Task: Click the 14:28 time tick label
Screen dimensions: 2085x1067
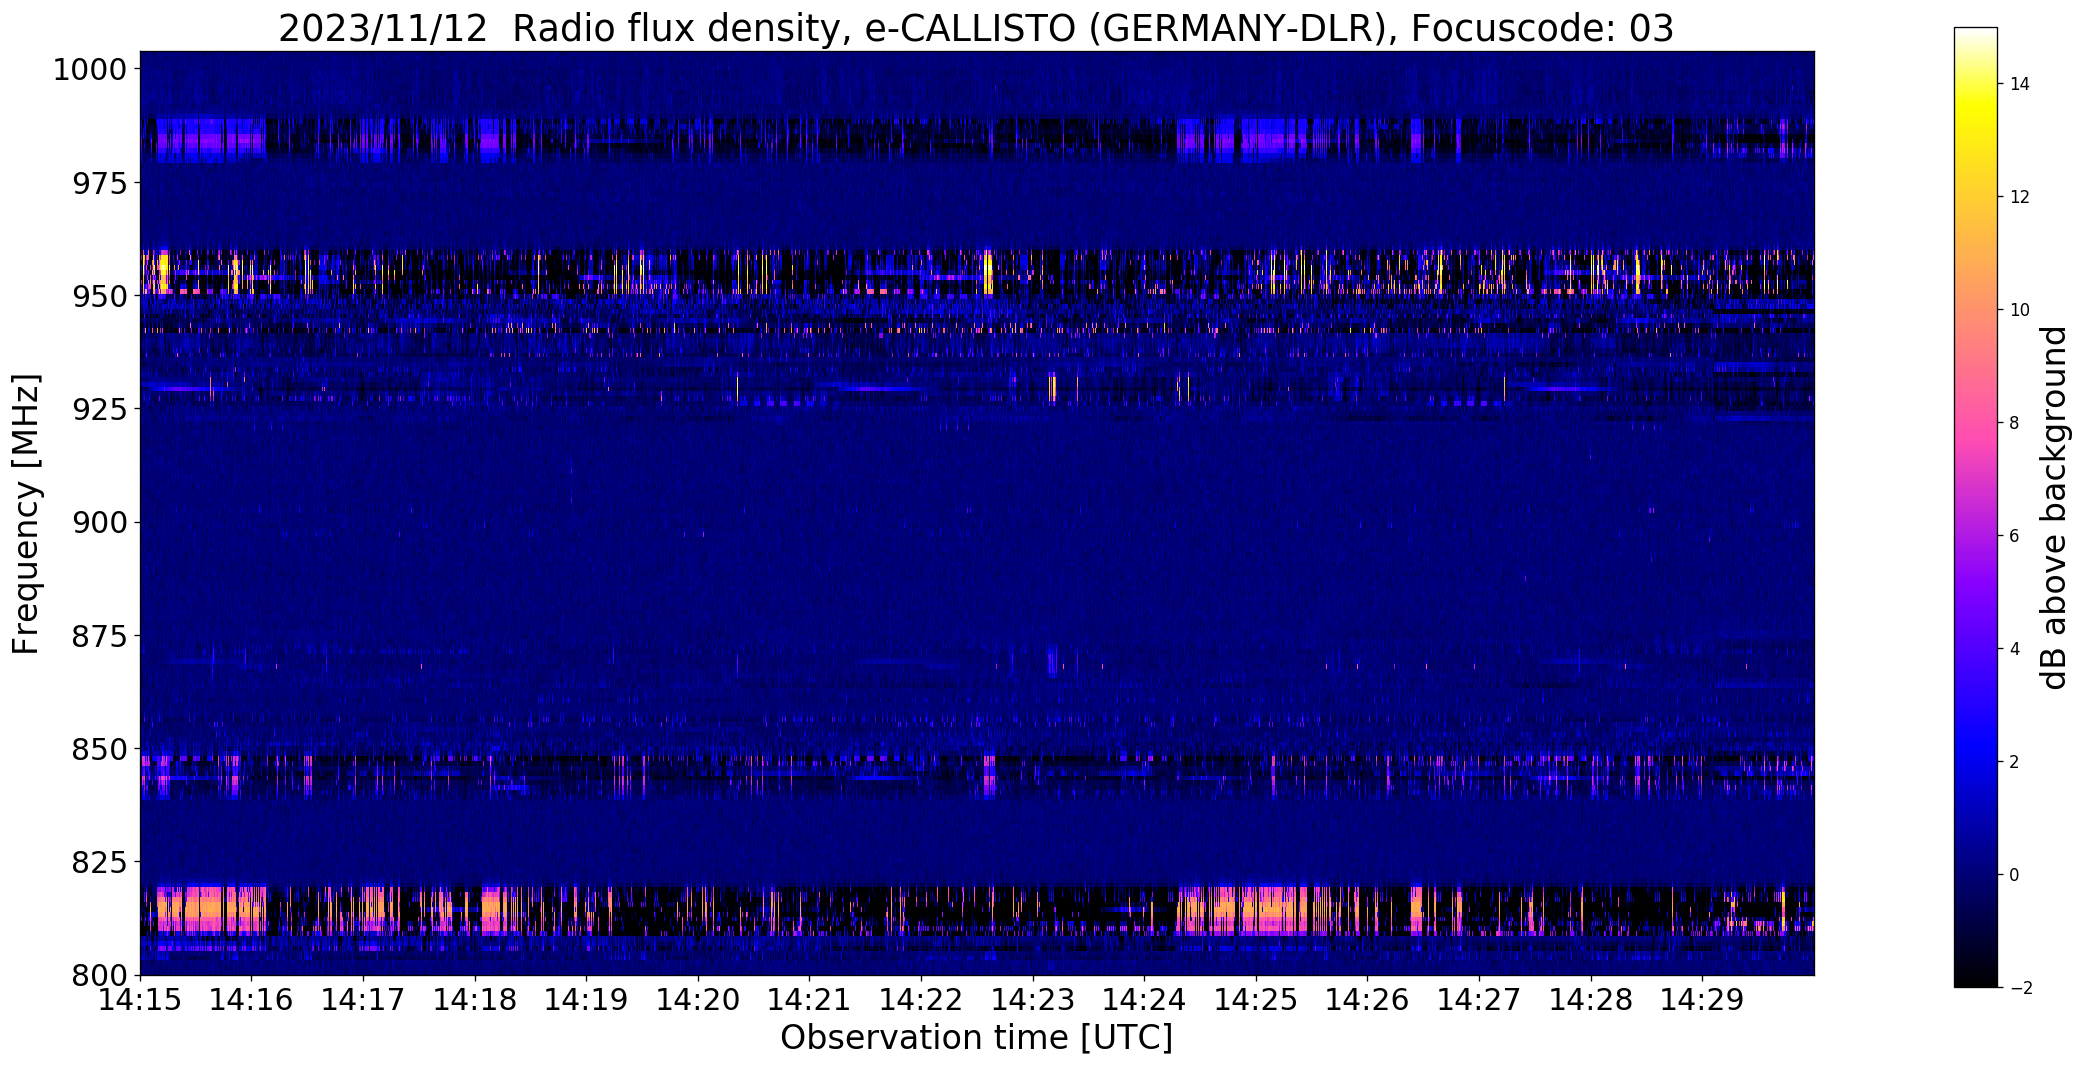Action: click(x=1592, y=1000)
